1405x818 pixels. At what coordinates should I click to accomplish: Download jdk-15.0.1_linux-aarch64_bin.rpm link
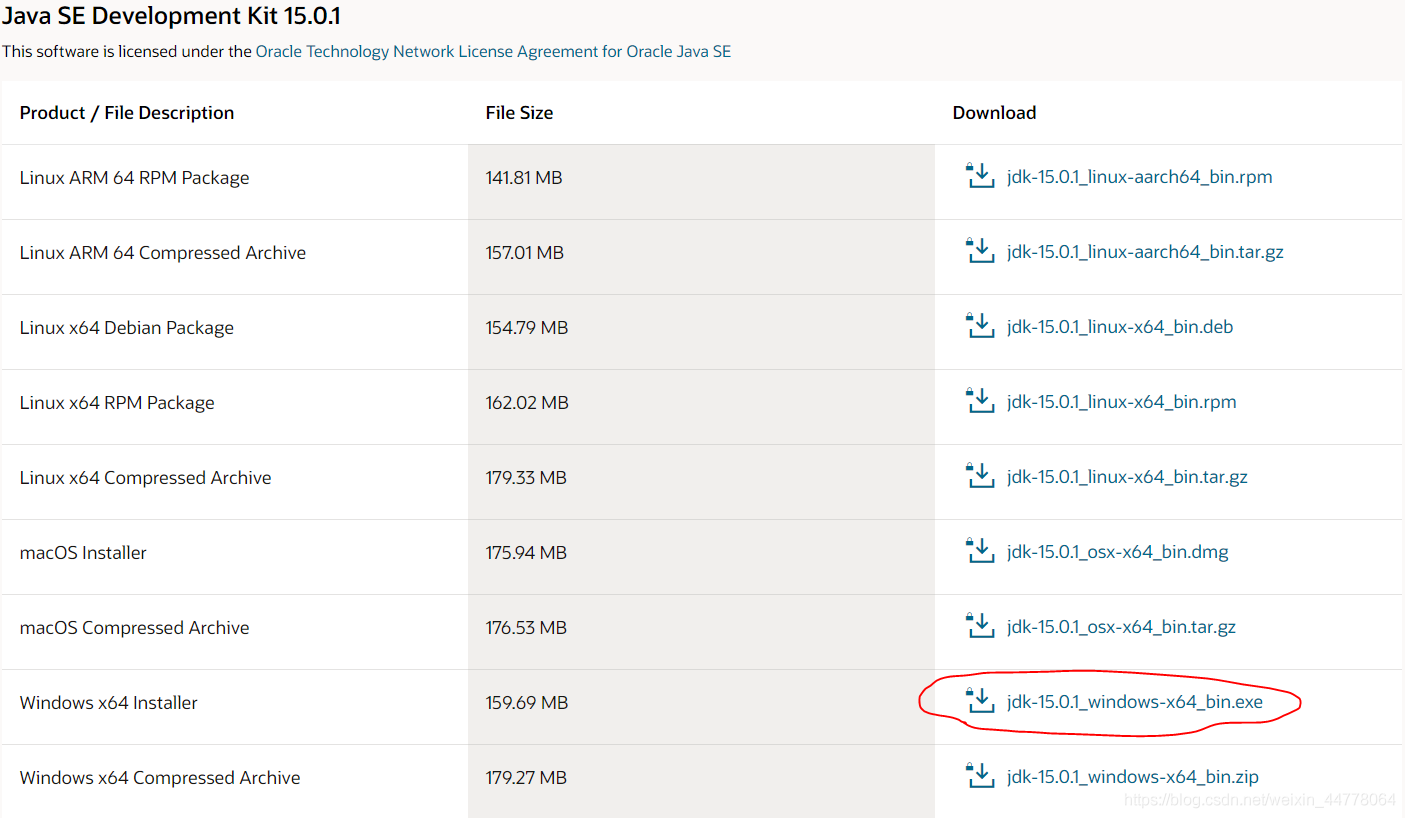[x=1140, y=177]
